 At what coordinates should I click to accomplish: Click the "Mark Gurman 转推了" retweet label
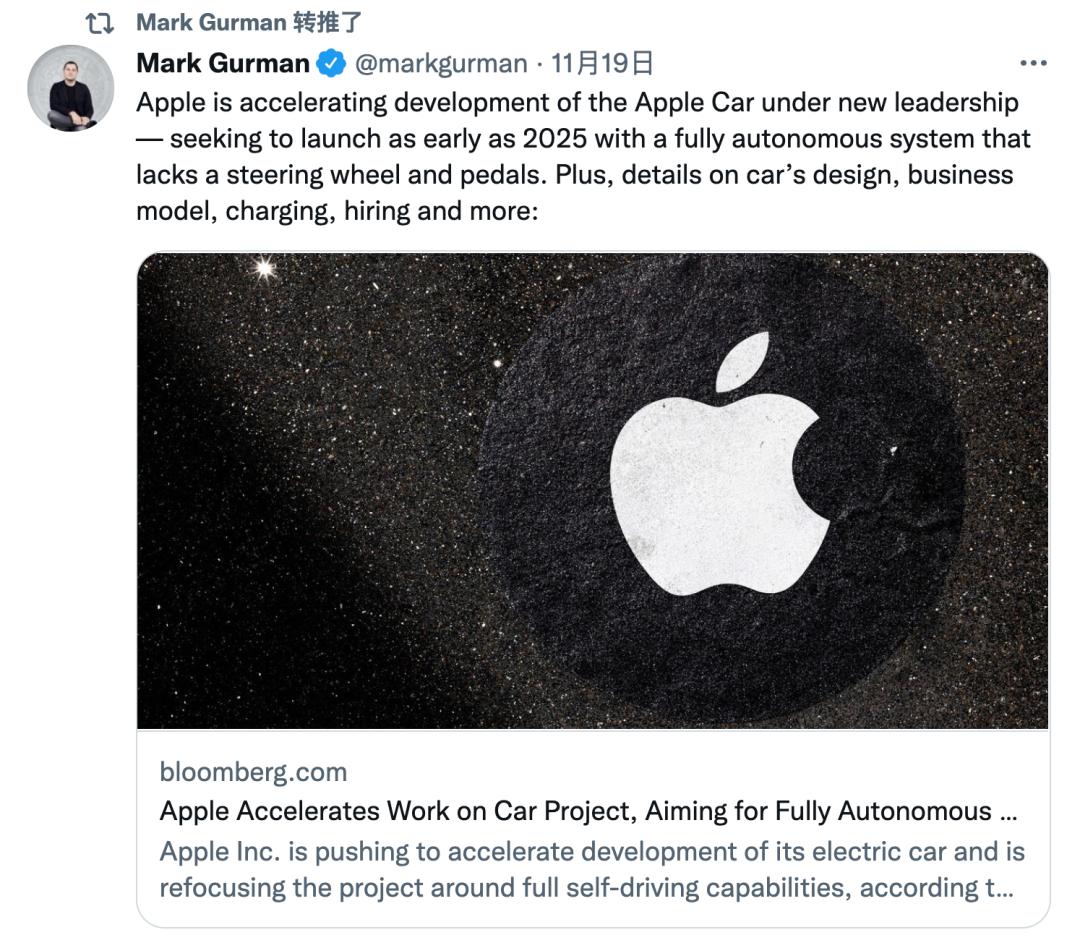249,22
